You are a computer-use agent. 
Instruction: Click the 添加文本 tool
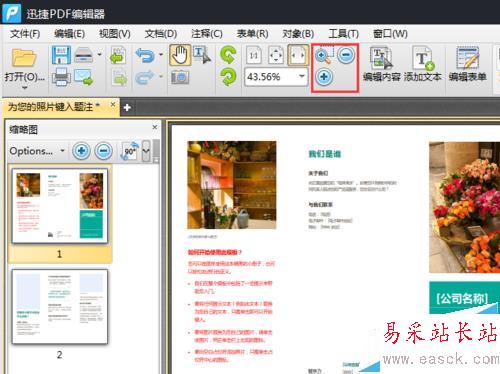click(x=423, y=64)
